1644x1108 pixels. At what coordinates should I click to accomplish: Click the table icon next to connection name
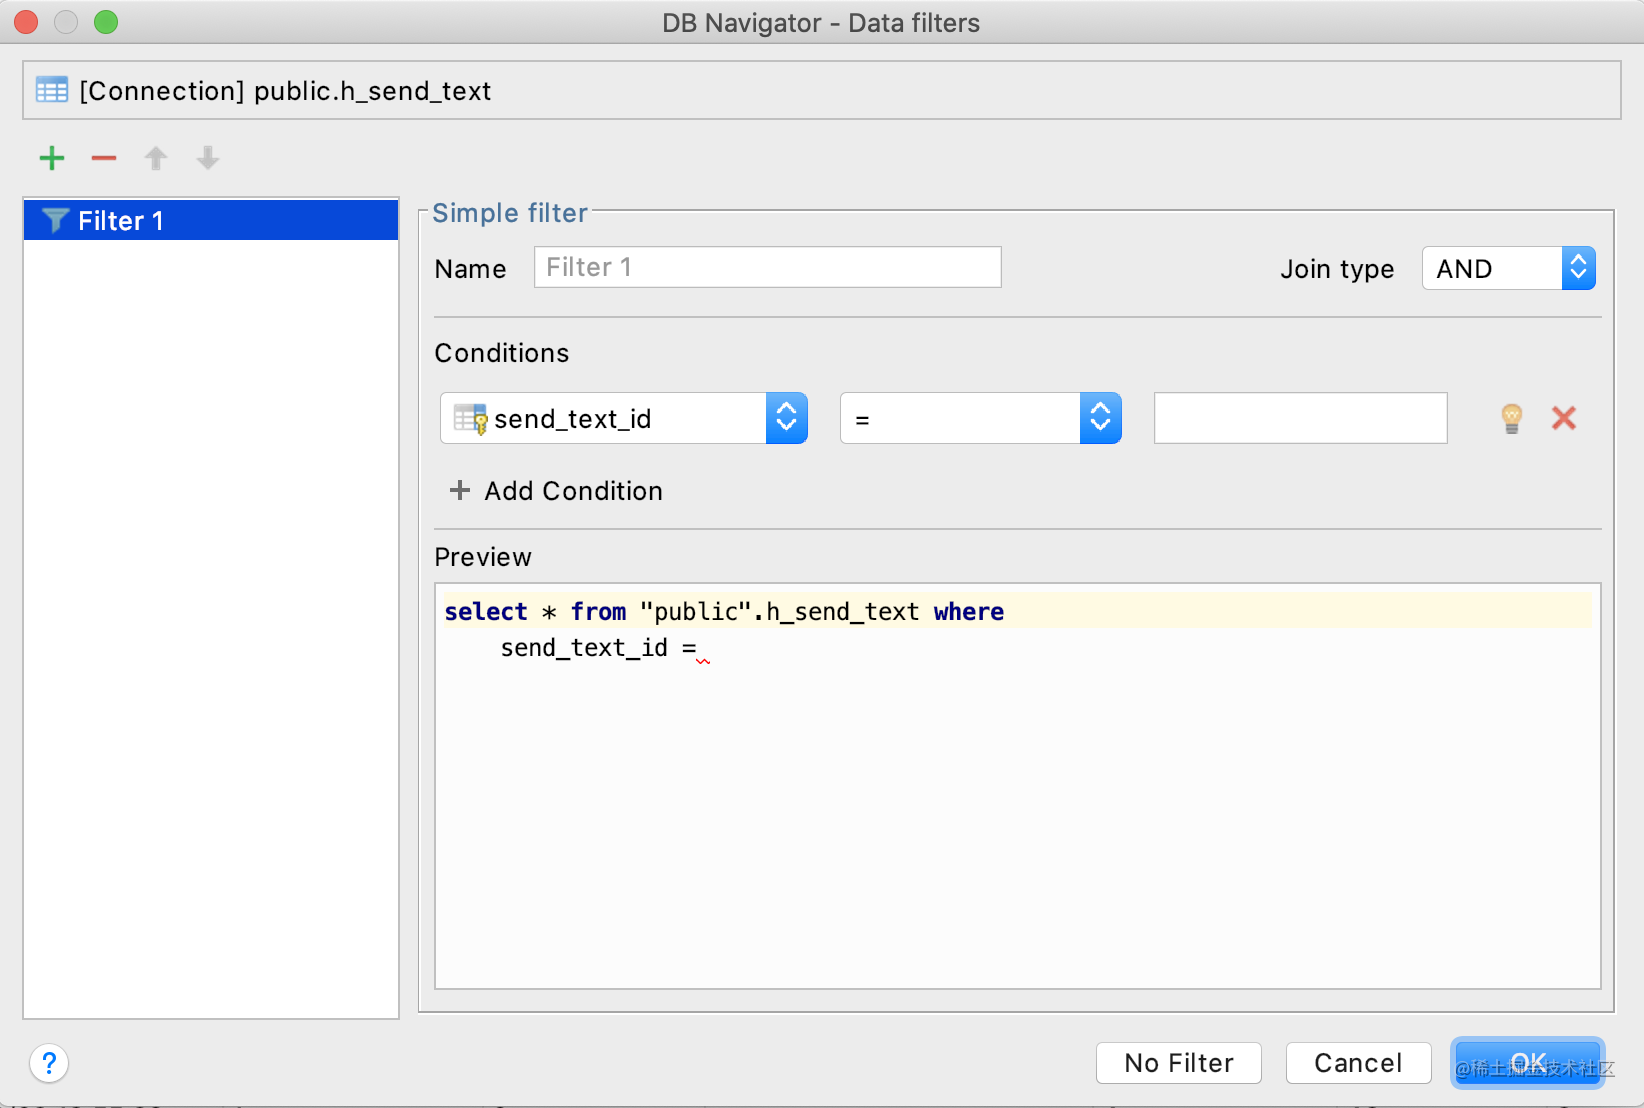click(x=52, y=90)
